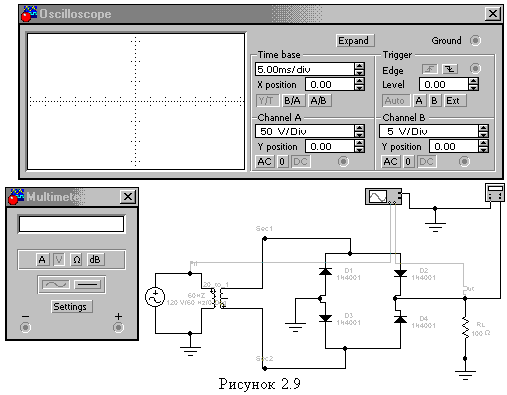The image size is (507, 395).
Task: Select diode D1 1N4001
Action: coord(325,272)
